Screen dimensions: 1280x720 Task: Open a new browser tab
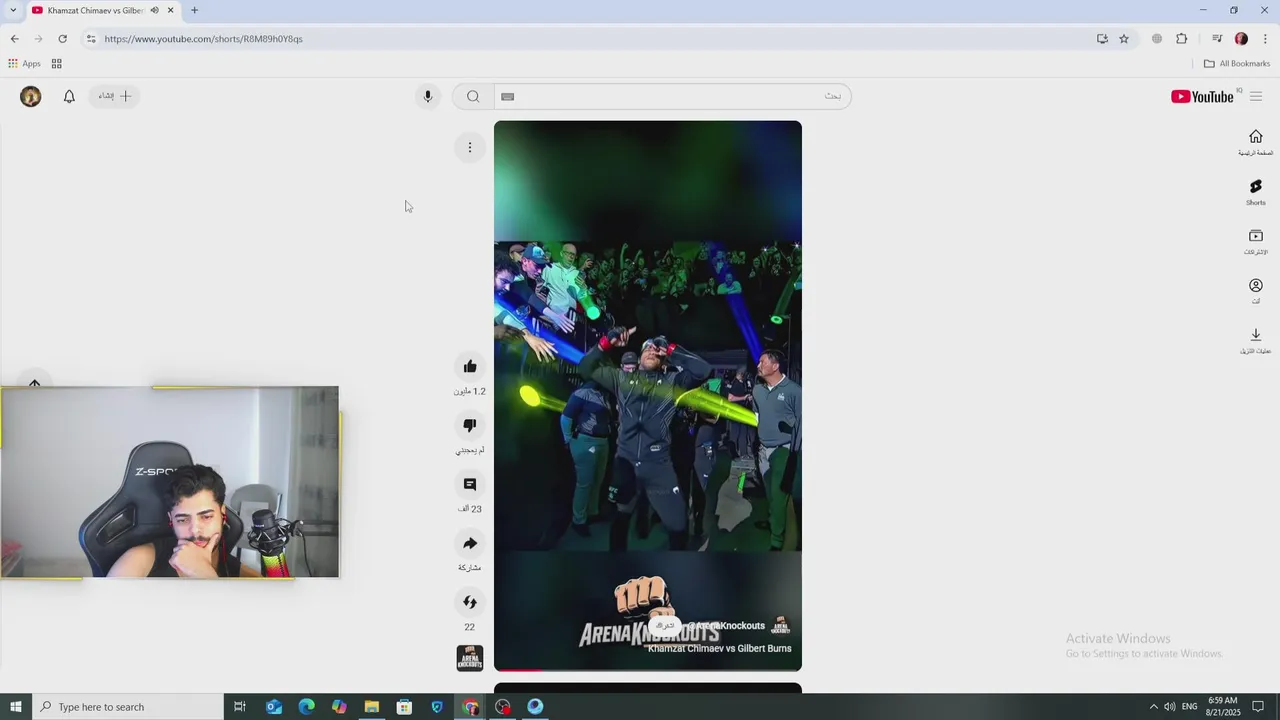click(x=194, y=10)
